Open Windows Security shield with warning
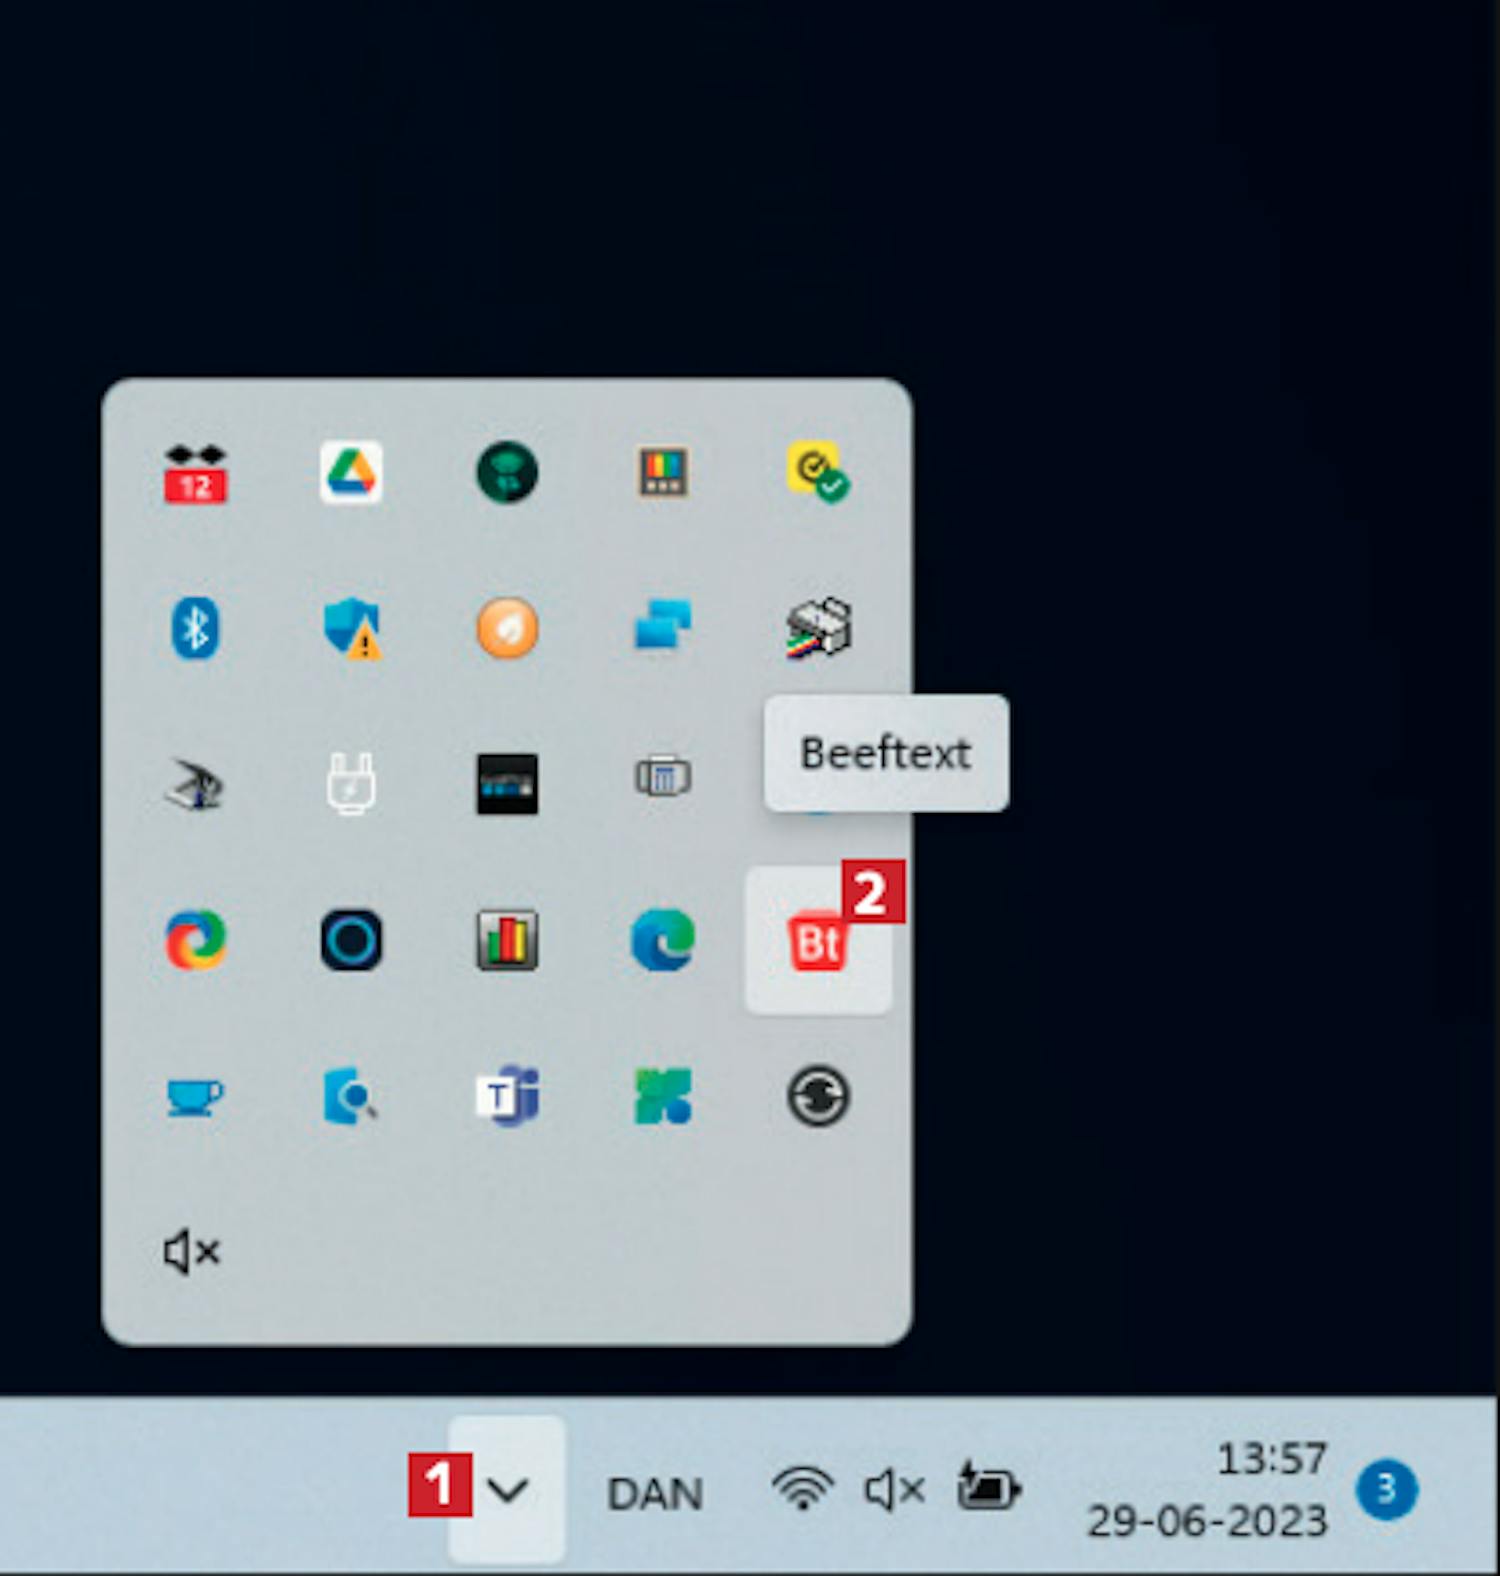The image size is (1500, 1576). [x=352, y=629]
